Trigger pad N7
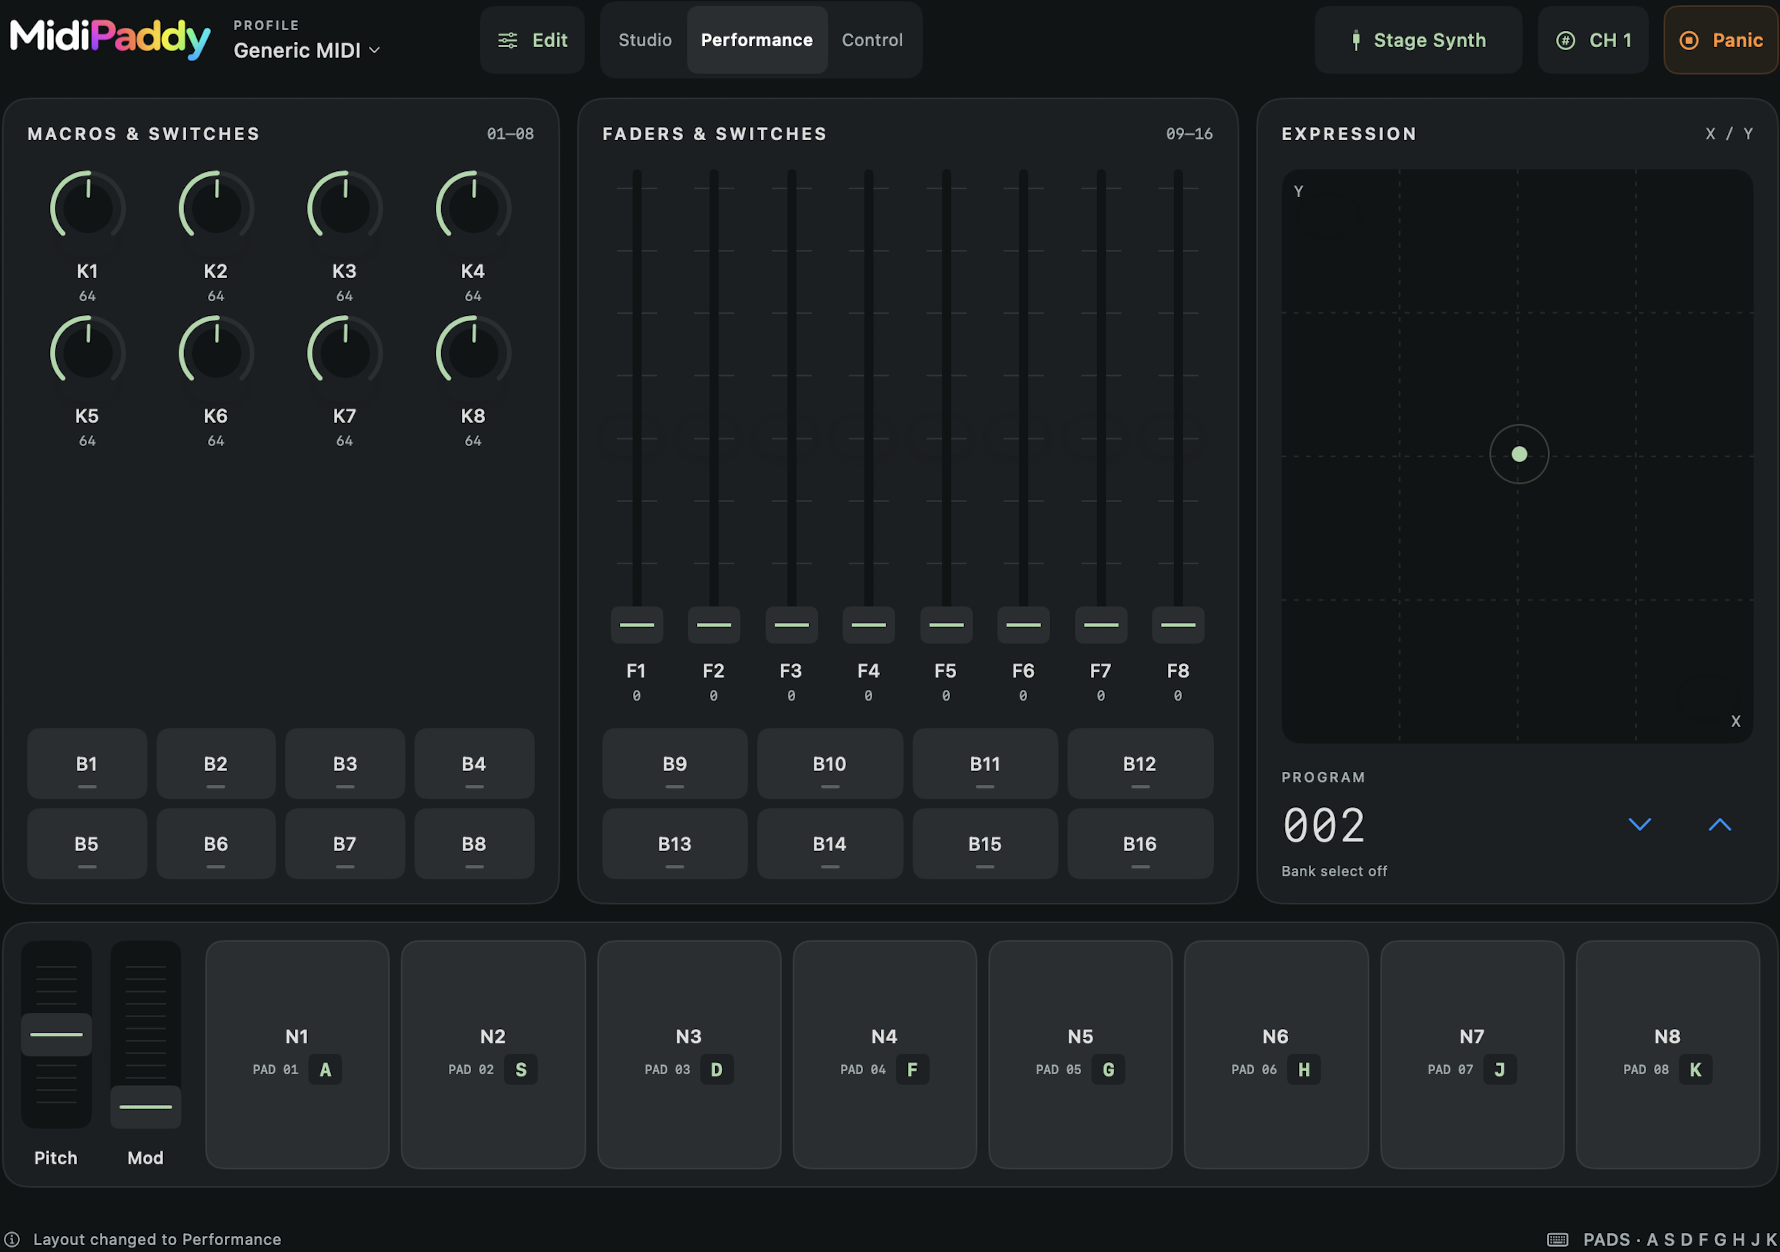1780x1252 pixels. click(x=1472, y=1054)
